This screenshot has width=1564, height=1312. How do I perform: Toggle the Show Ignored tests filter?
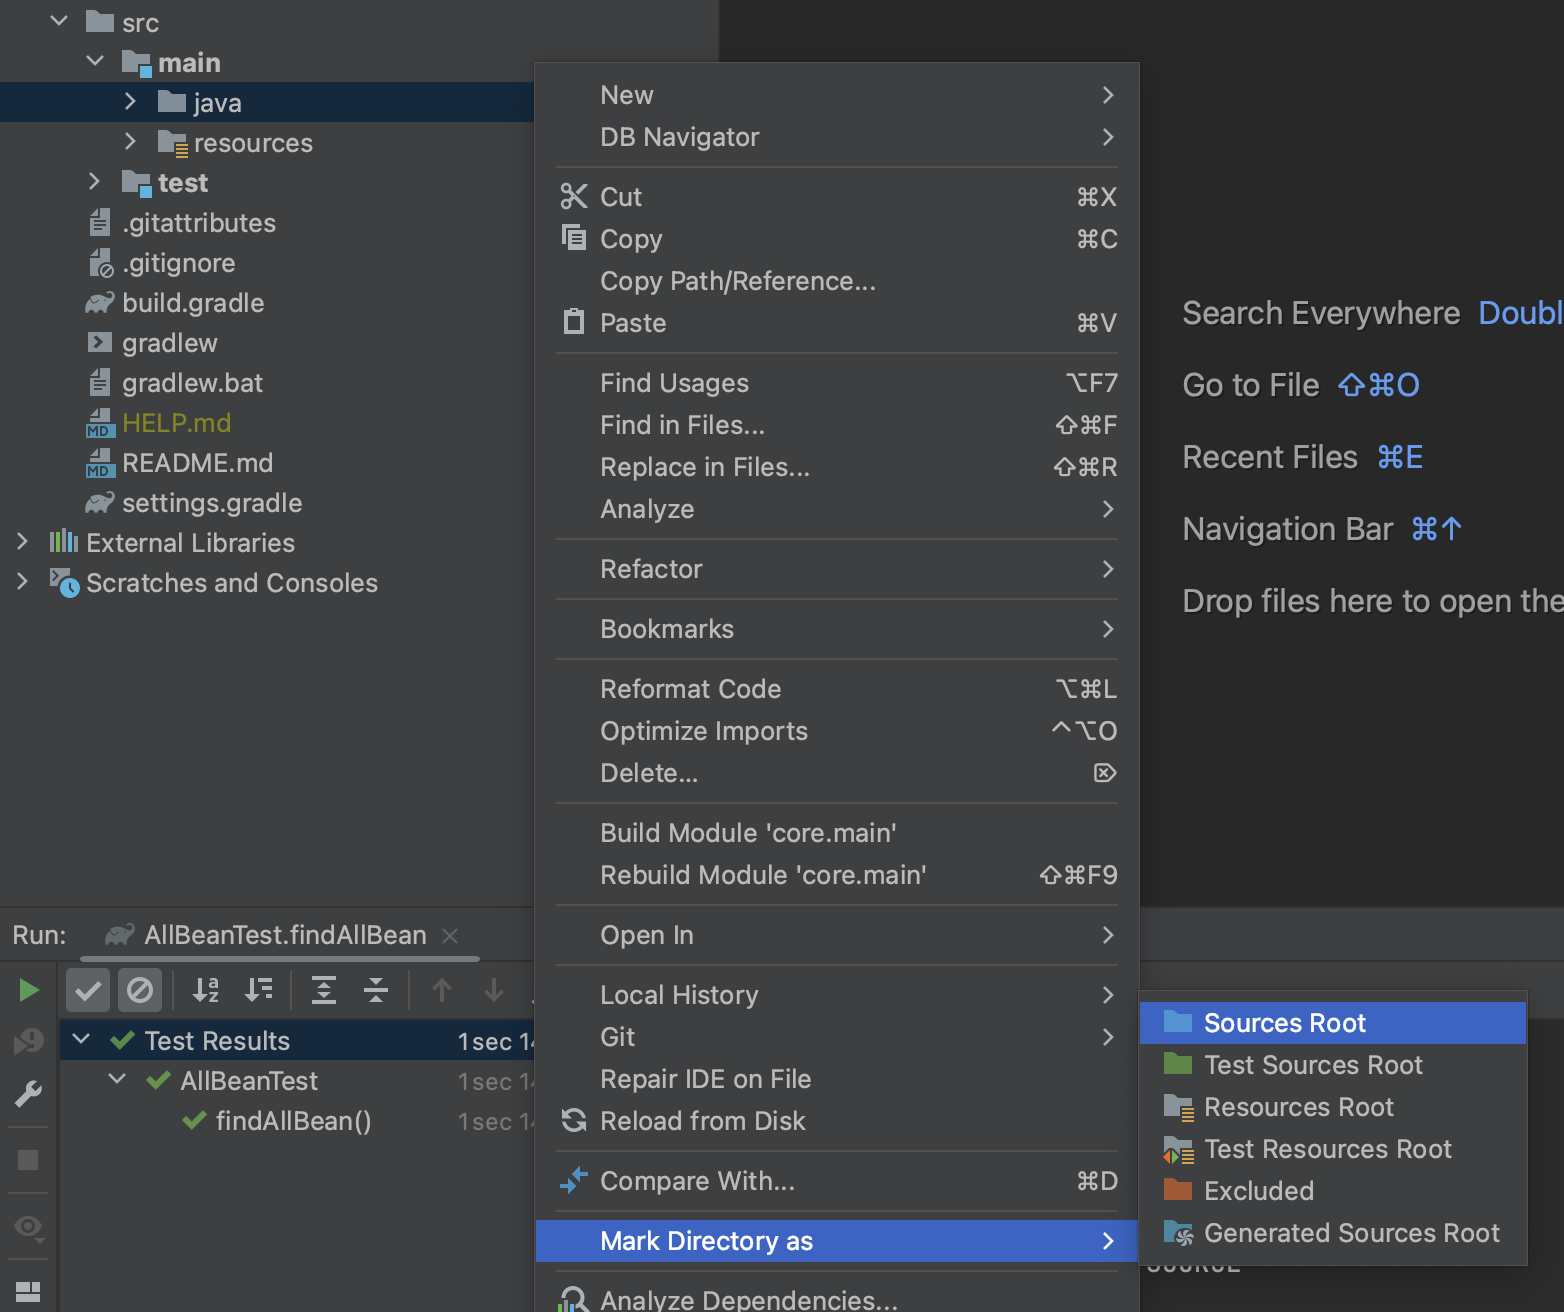[x=140, y=990]
